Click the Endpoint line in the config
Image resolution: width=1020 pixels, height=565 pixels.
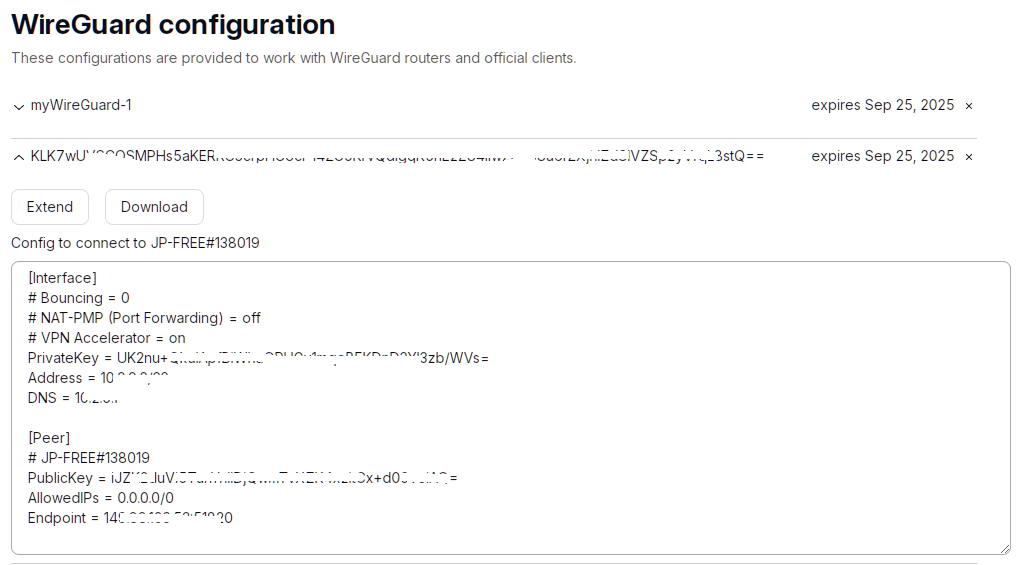click(130, 518)
